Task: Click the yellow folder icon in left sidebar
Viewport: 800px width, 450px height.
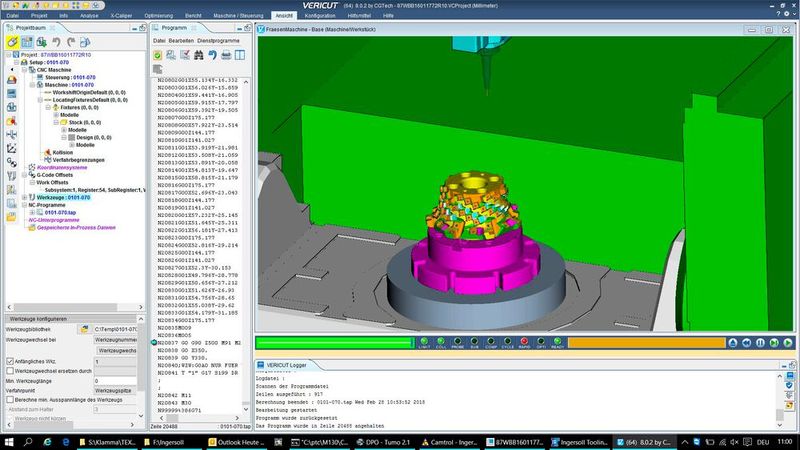Action: (11, 217)
